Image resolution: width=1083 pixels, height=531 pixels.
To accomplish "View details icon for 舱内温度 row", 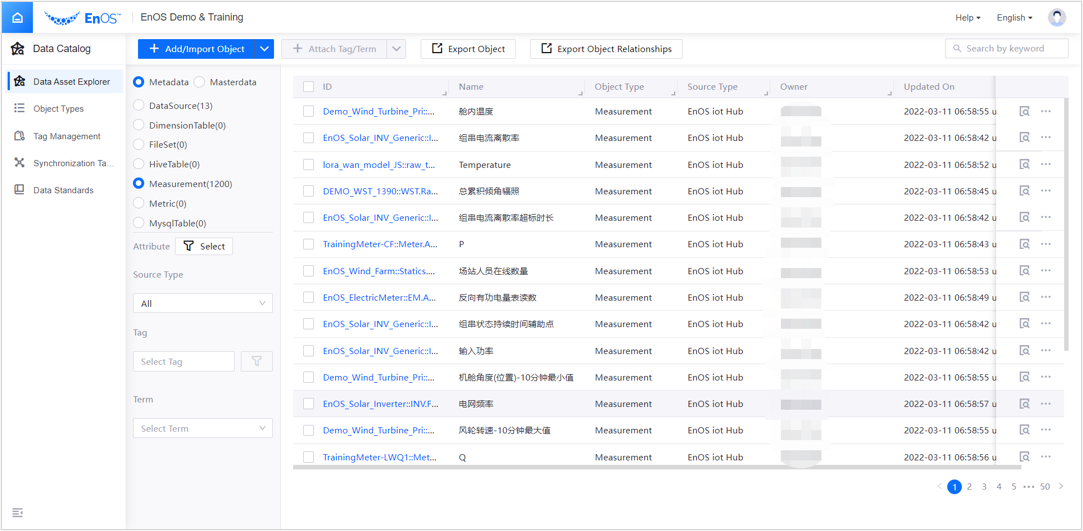I will [1024, 112].
